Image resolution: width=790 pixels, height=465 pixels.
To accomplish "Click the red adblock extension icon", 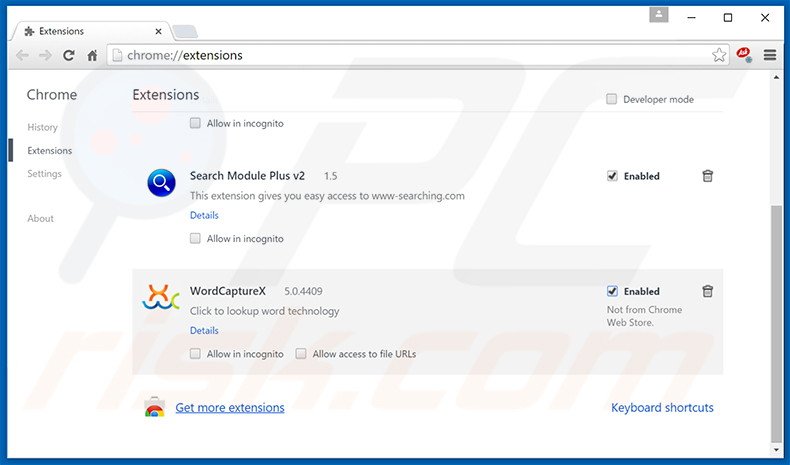I will click(744, 56).
